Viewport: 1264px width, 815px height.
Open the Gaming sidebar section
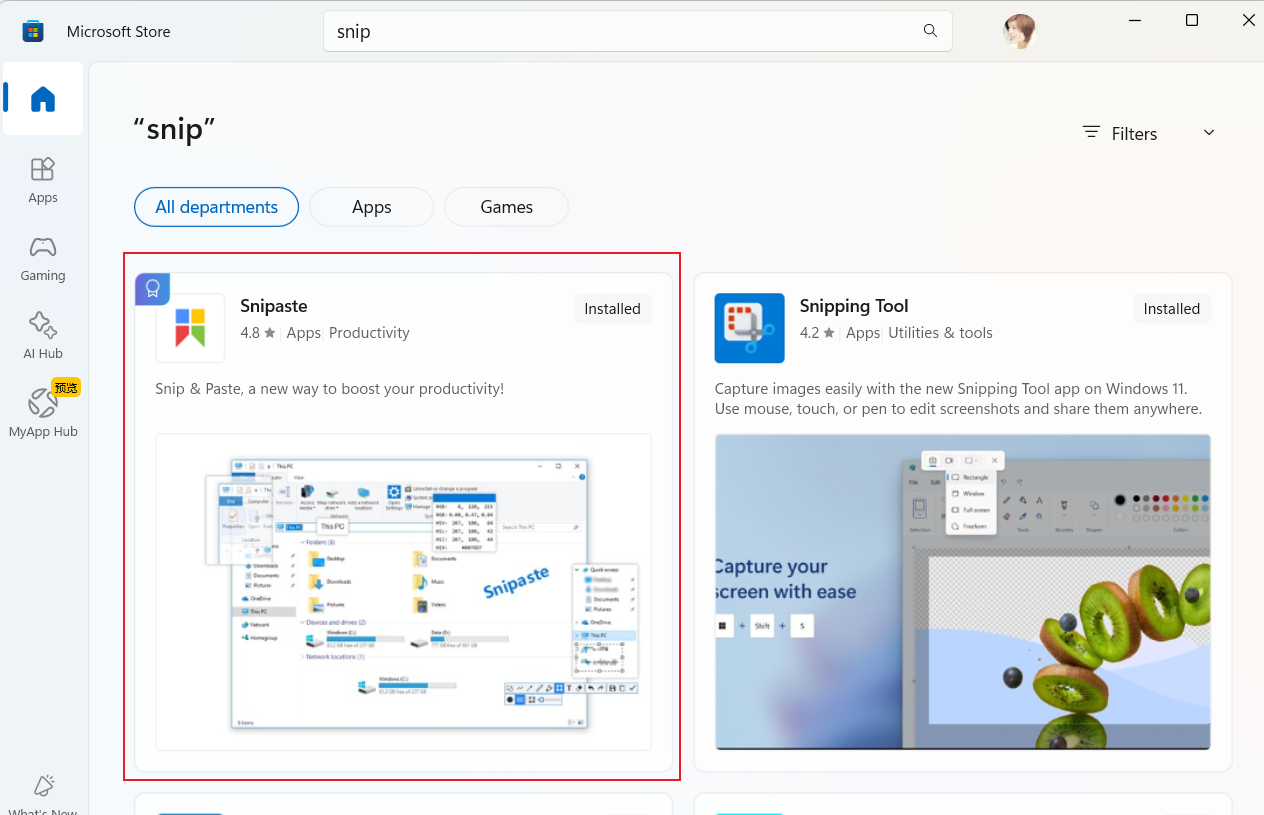coord(43,258)
